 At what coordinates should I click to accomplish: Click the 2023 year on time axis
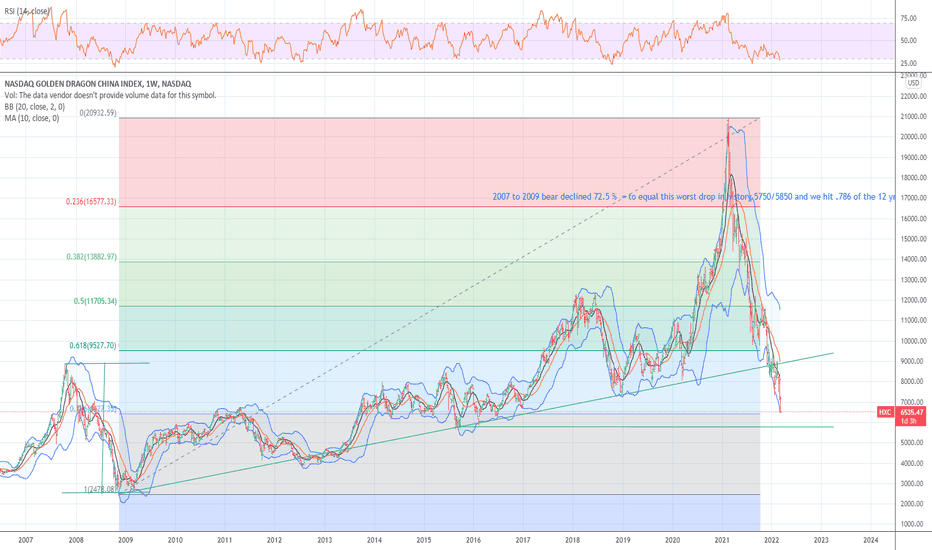coord(821,540)
